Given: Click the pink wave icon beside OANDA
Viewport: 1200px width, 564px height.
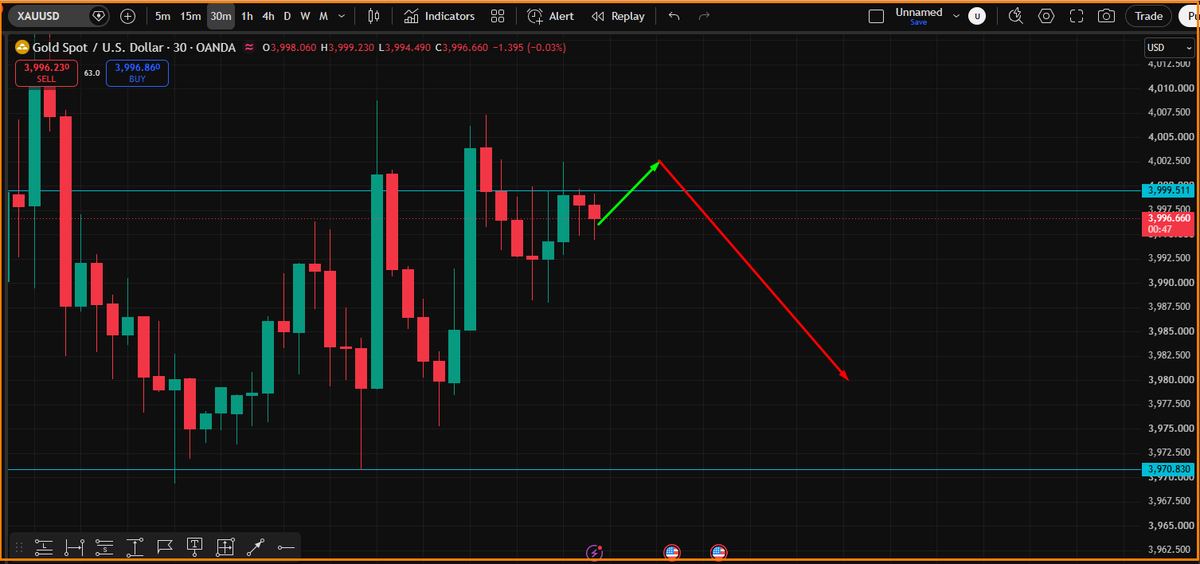Looking at the screenshot, I should (x=248, y=47).
